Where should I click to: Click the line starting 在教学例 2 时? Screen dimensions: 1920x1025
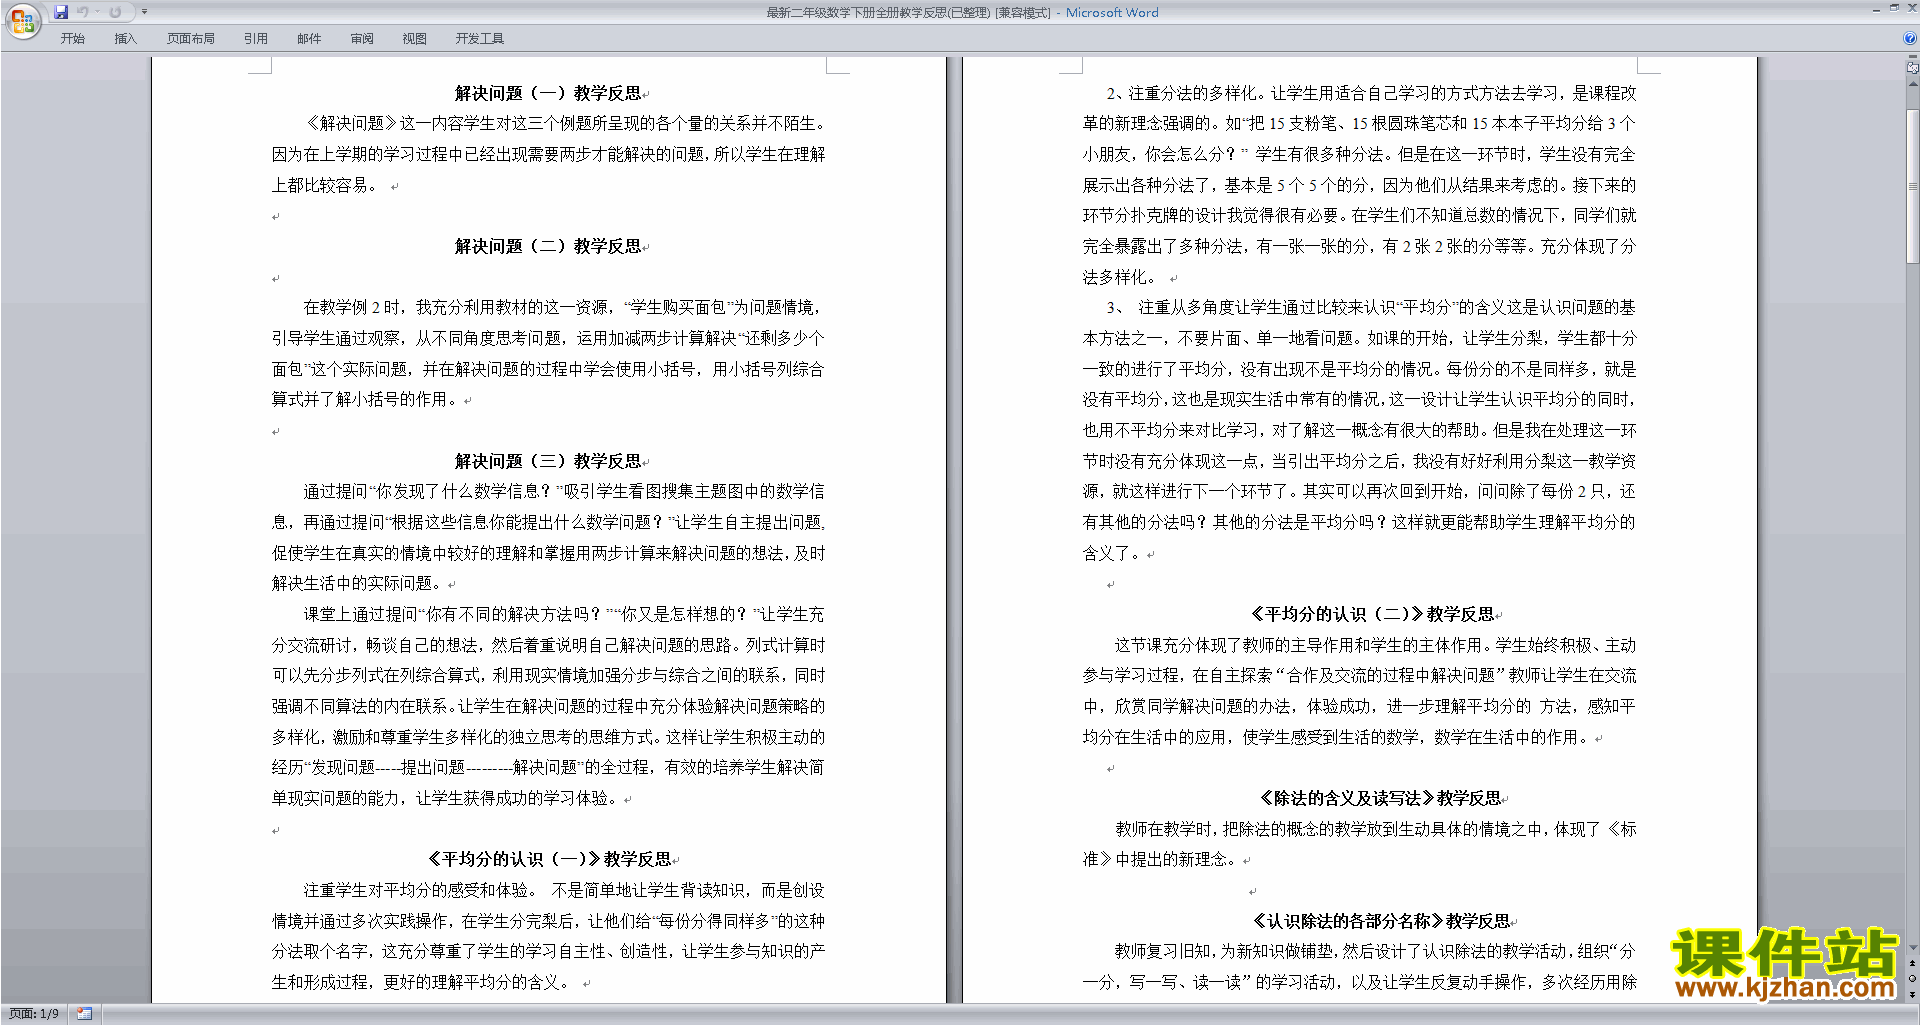click(563, 307)
